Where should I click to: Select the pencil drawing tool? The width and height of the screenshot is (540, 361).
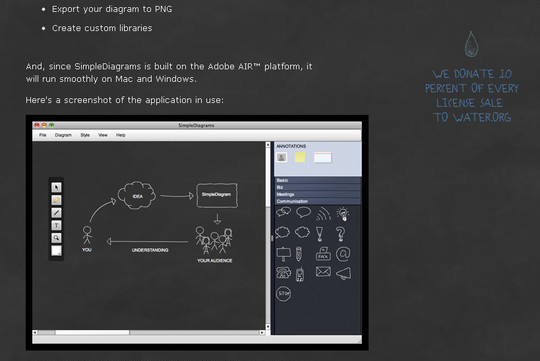coord(56,200)
